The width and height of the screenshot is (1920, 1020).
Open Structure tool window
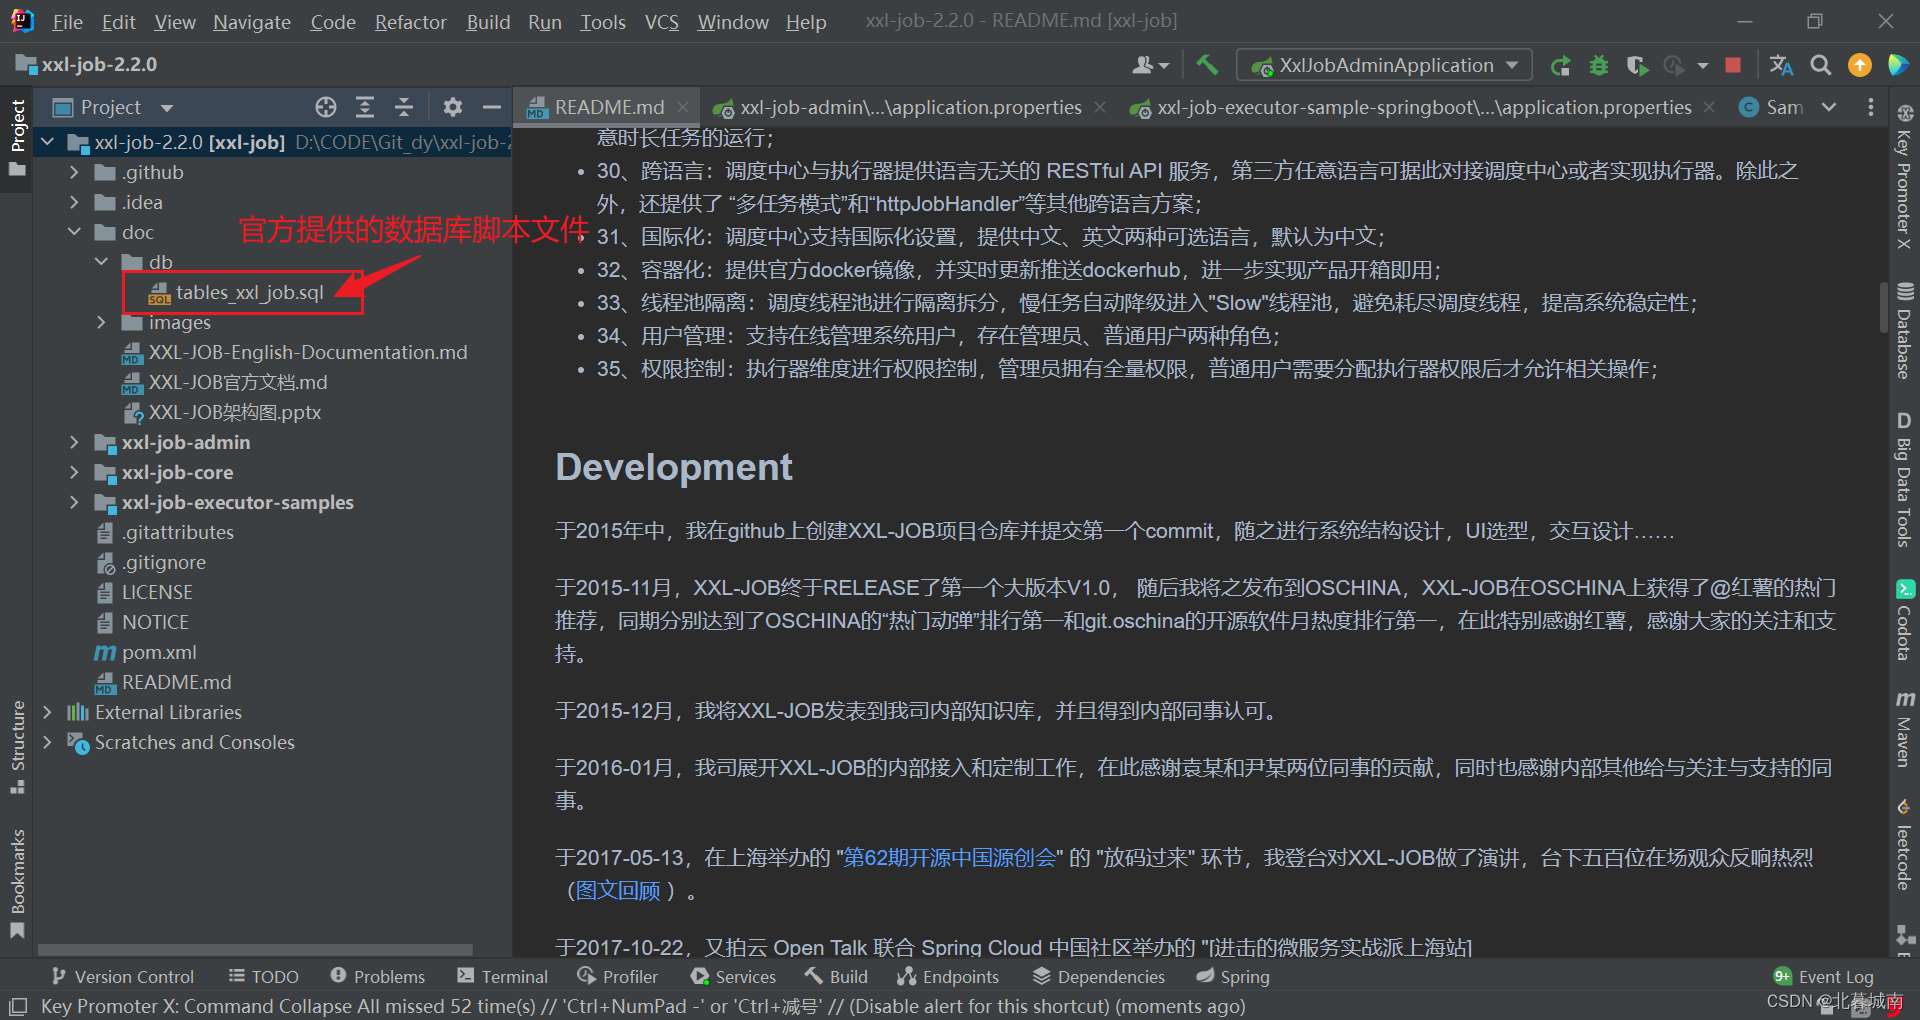(17, 747)
